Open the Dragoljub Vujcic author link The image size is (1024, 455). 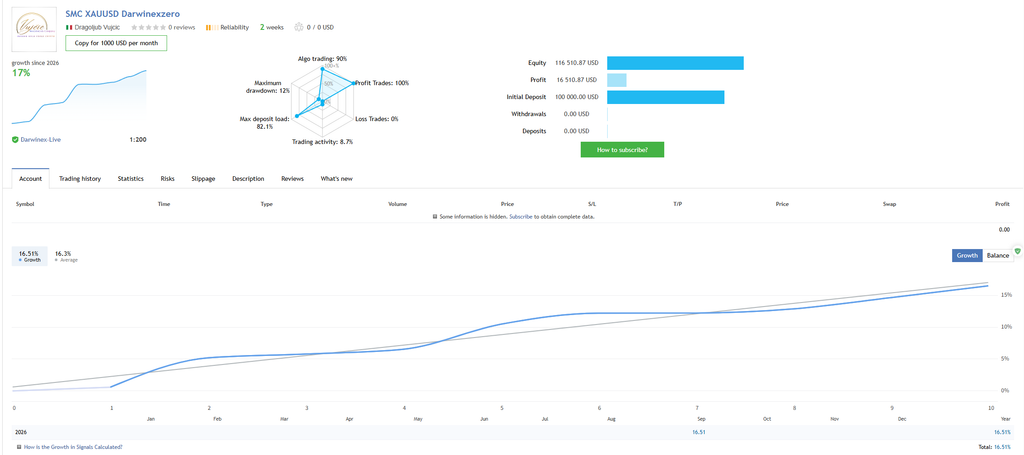[99, 27]
